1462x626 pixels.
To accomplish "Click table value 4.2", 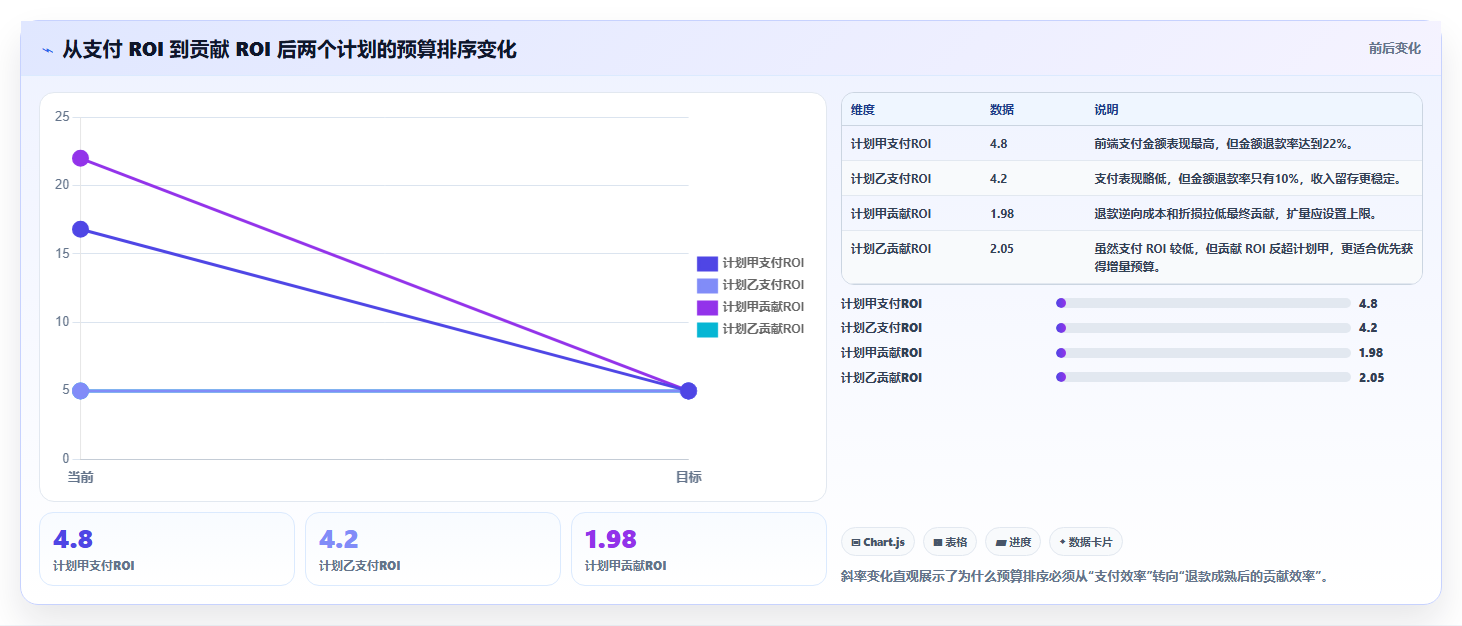I will [998, 179].
